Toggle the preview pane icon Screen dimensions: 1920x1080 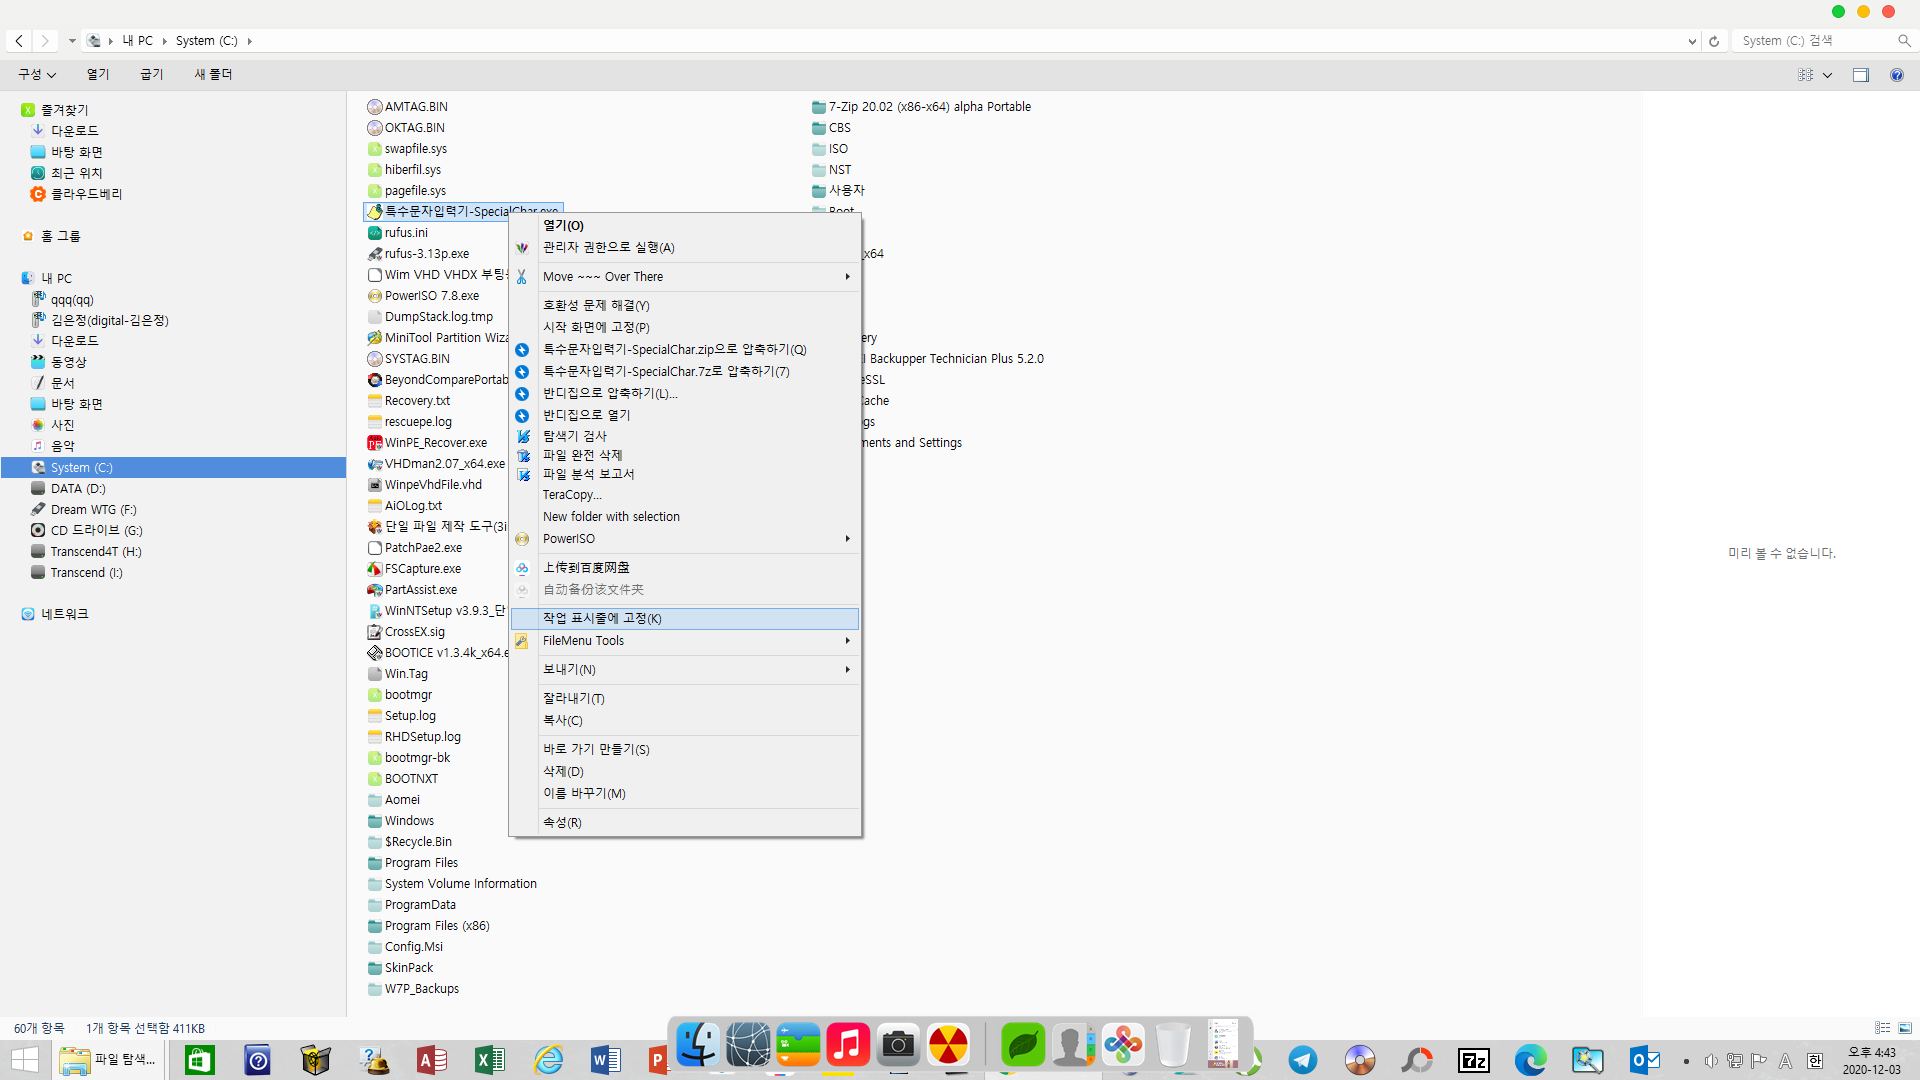coord(1861,75)
